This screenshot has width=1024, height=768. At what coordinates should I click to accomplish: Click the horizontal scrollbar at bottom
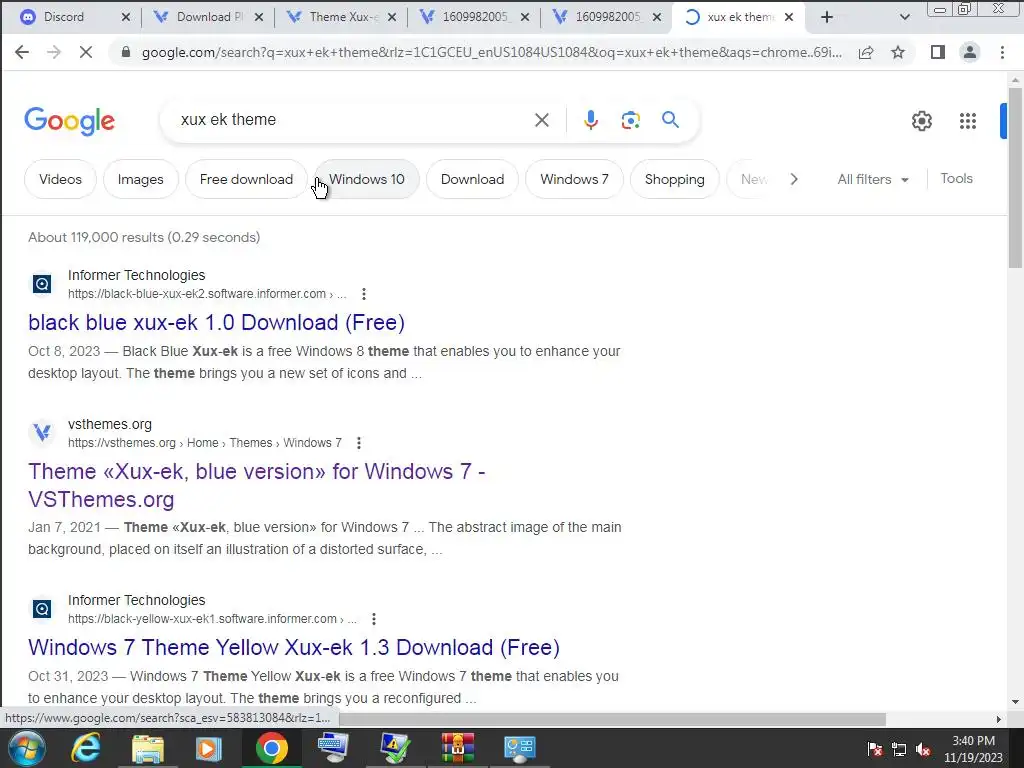coord(613,719)
